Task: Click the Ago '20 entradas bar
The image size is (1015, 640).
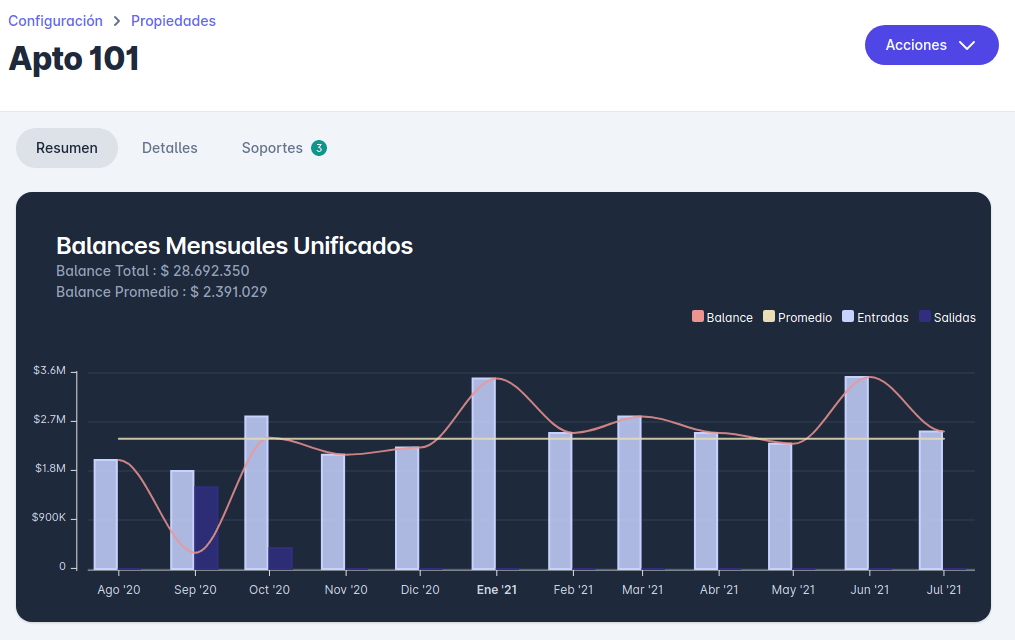Action: click(106, 514)
